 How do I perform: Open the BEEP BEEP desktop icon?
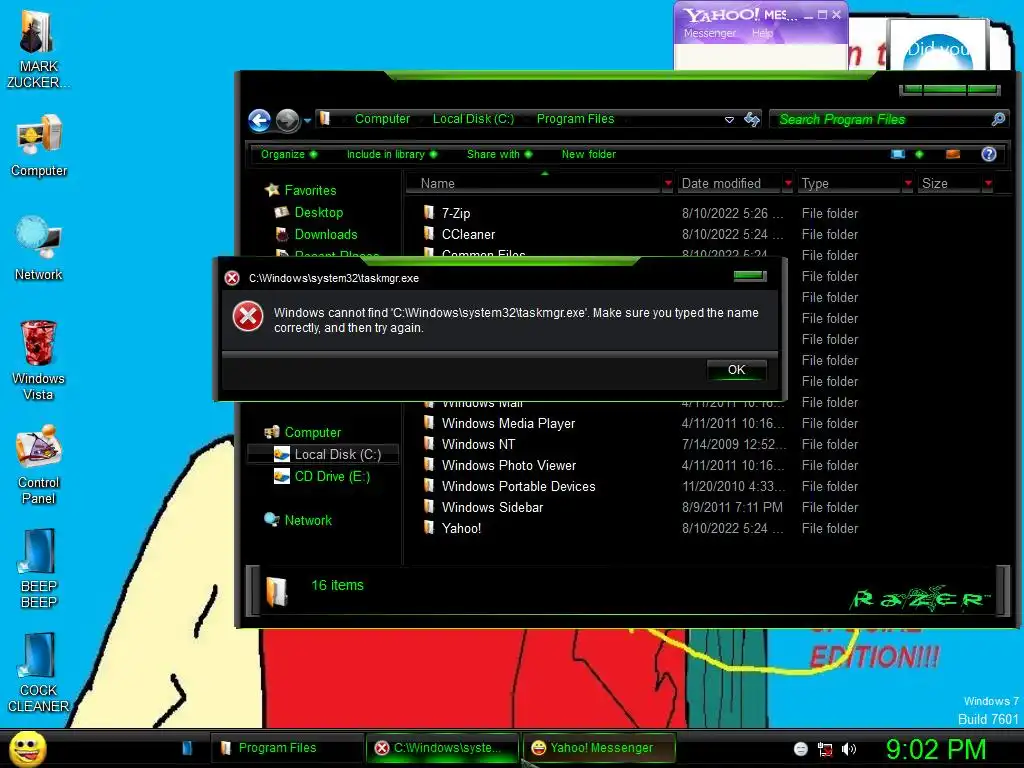39,568
